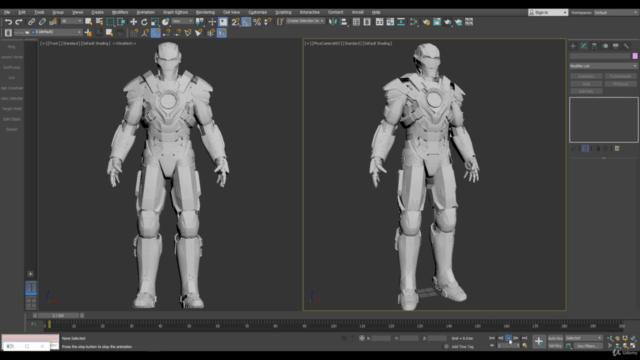Open the Utilities wrench panel tab
This screenshot has width=640, height=360.
[627, 46]
